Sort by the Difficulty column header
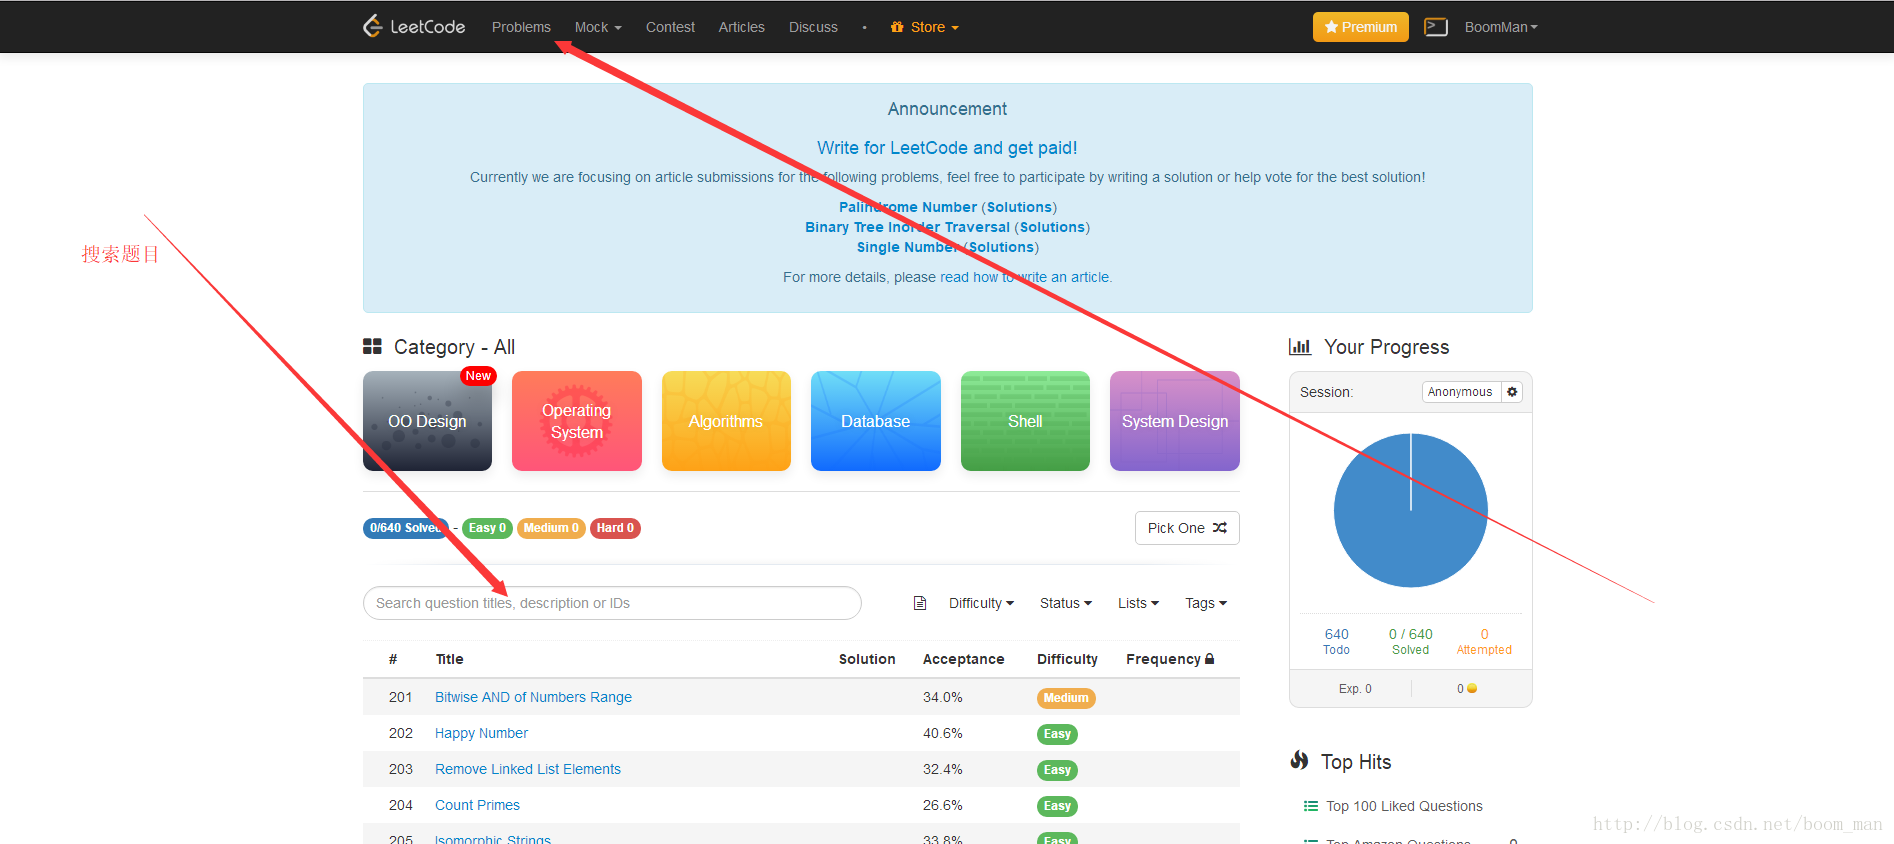 (1067, 659)
